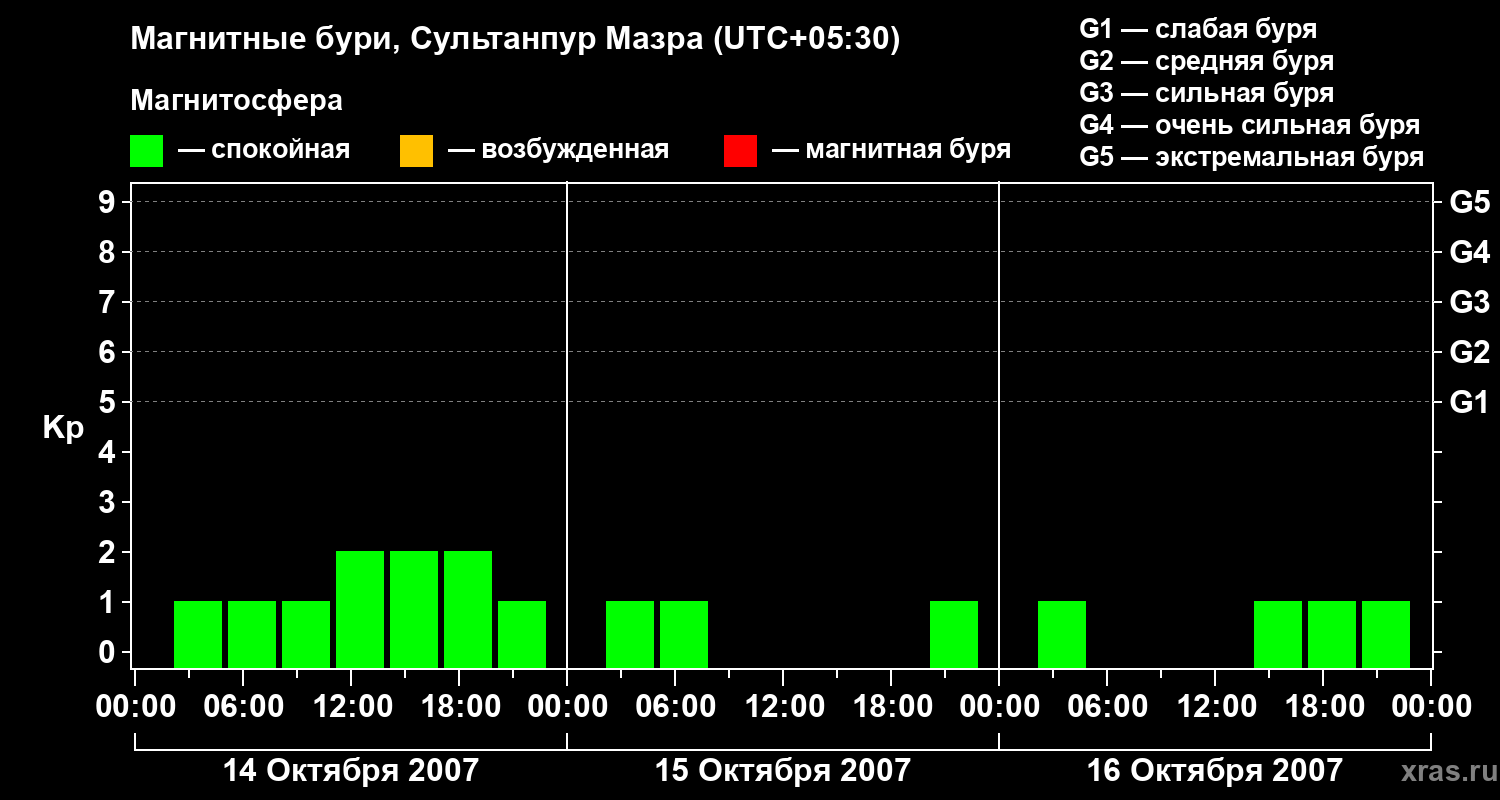Click the date label '16 Октября 2007'
The image size is (1500, 800).
[x=1215, y=771]
